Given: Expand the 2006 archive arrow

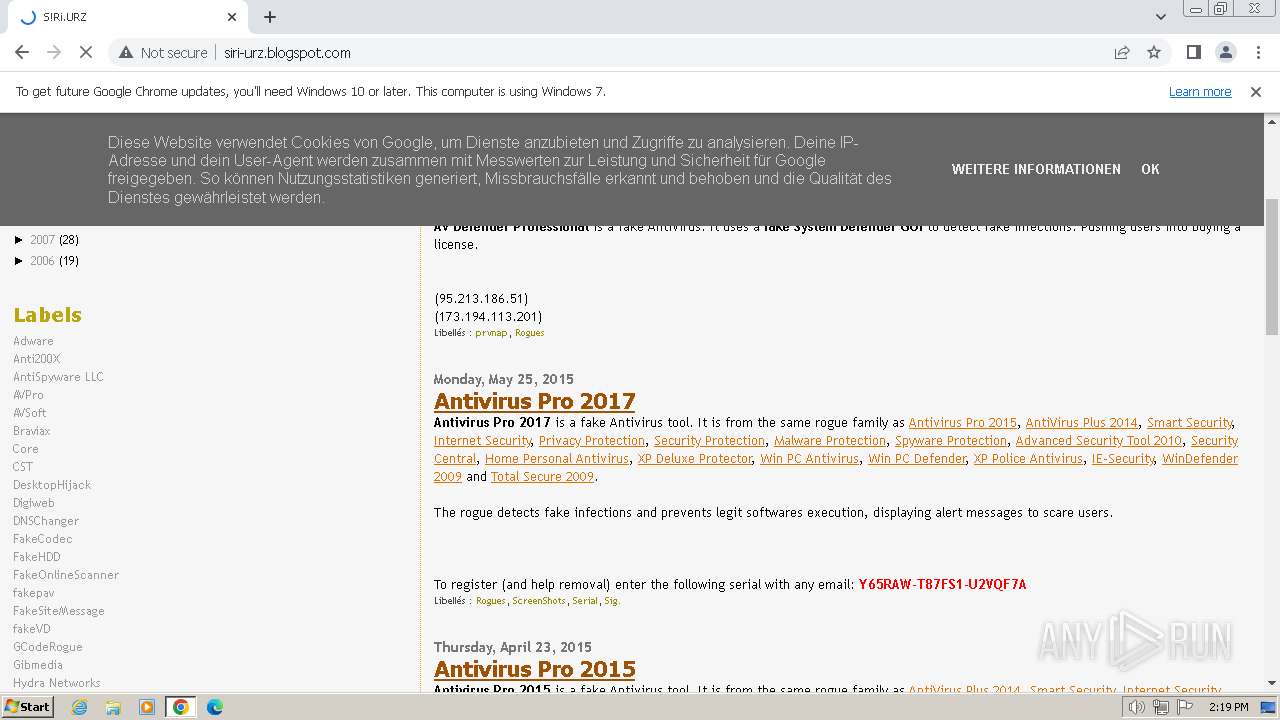Looking at the screenshot, I should 19,261.
